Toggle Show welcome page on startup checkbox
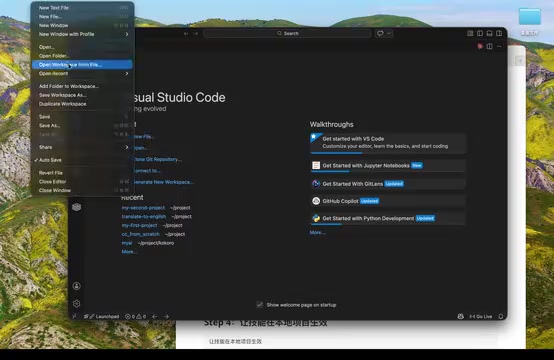Viewport: 554px width, 360px height. pyautogui.click(x=260, y=305)
